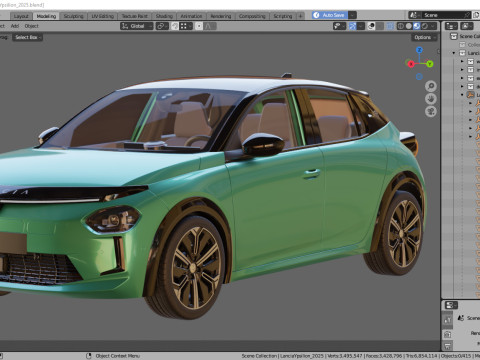The width and height of the screenshot is (480, 360).
Task: Open the gizmo settings dropdown arrow
Action: coord(361,26)
